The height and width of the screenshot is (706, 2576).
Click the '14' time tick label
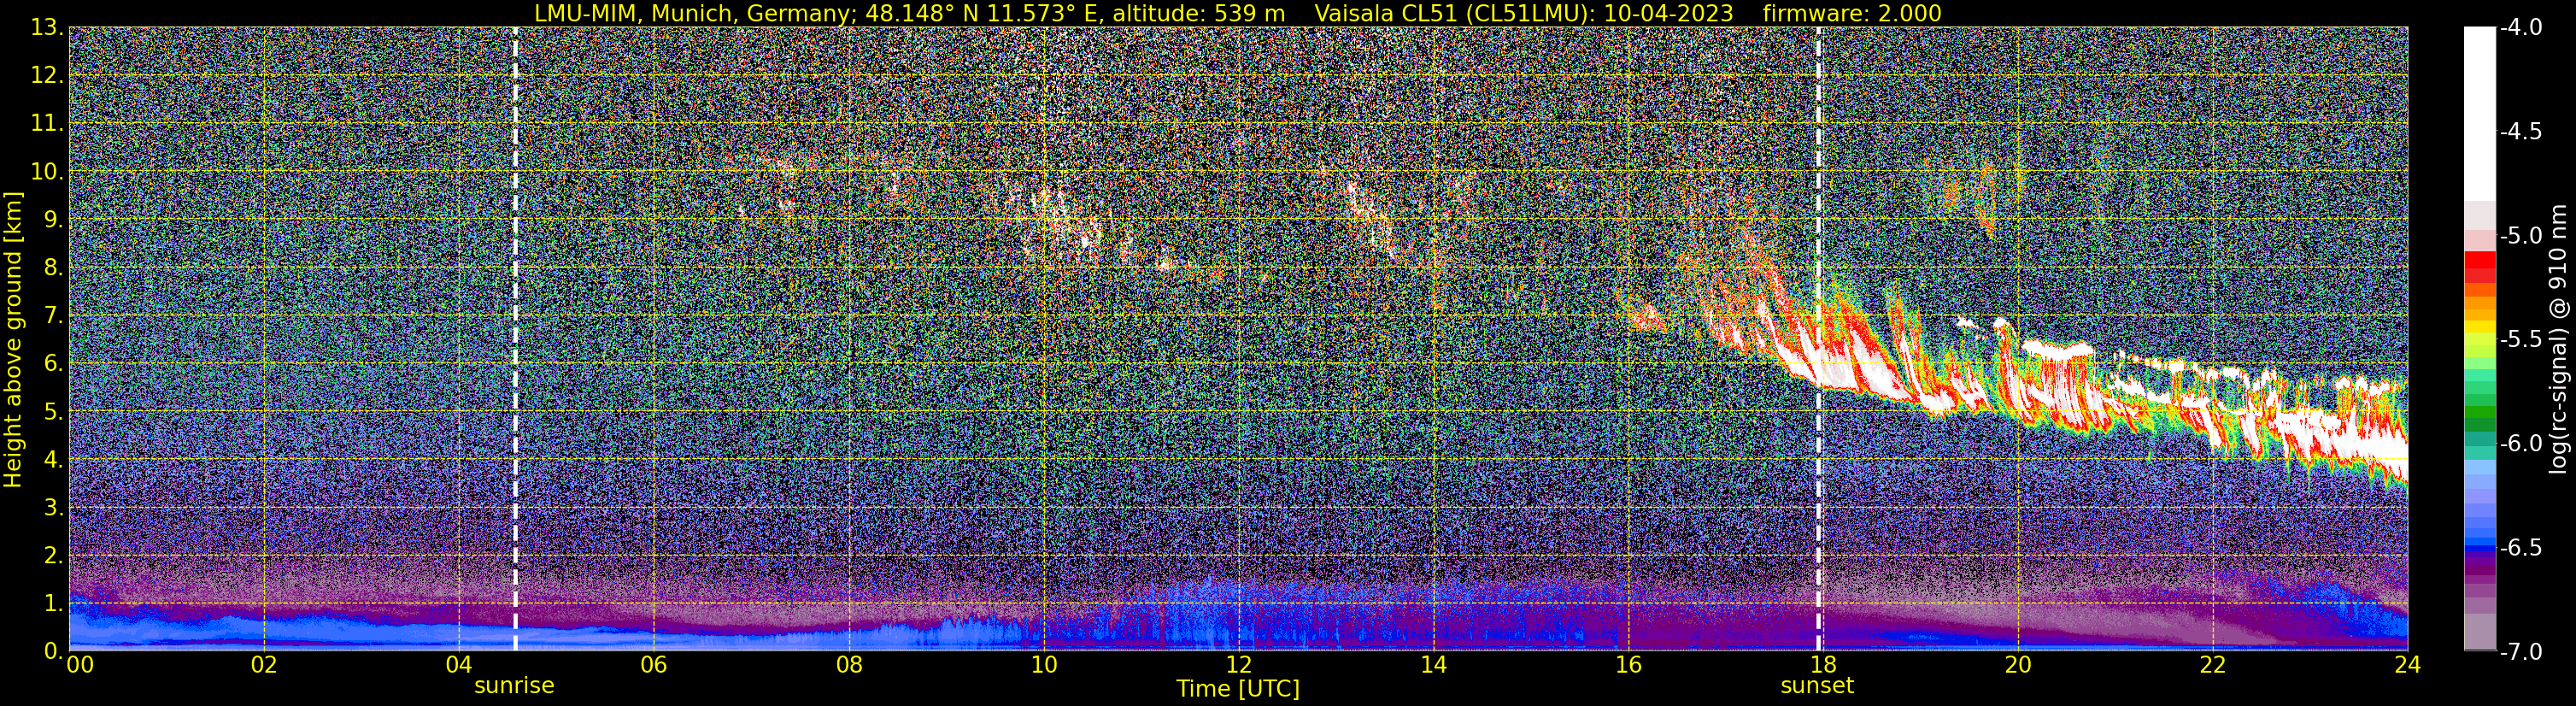coord(1433,665)
